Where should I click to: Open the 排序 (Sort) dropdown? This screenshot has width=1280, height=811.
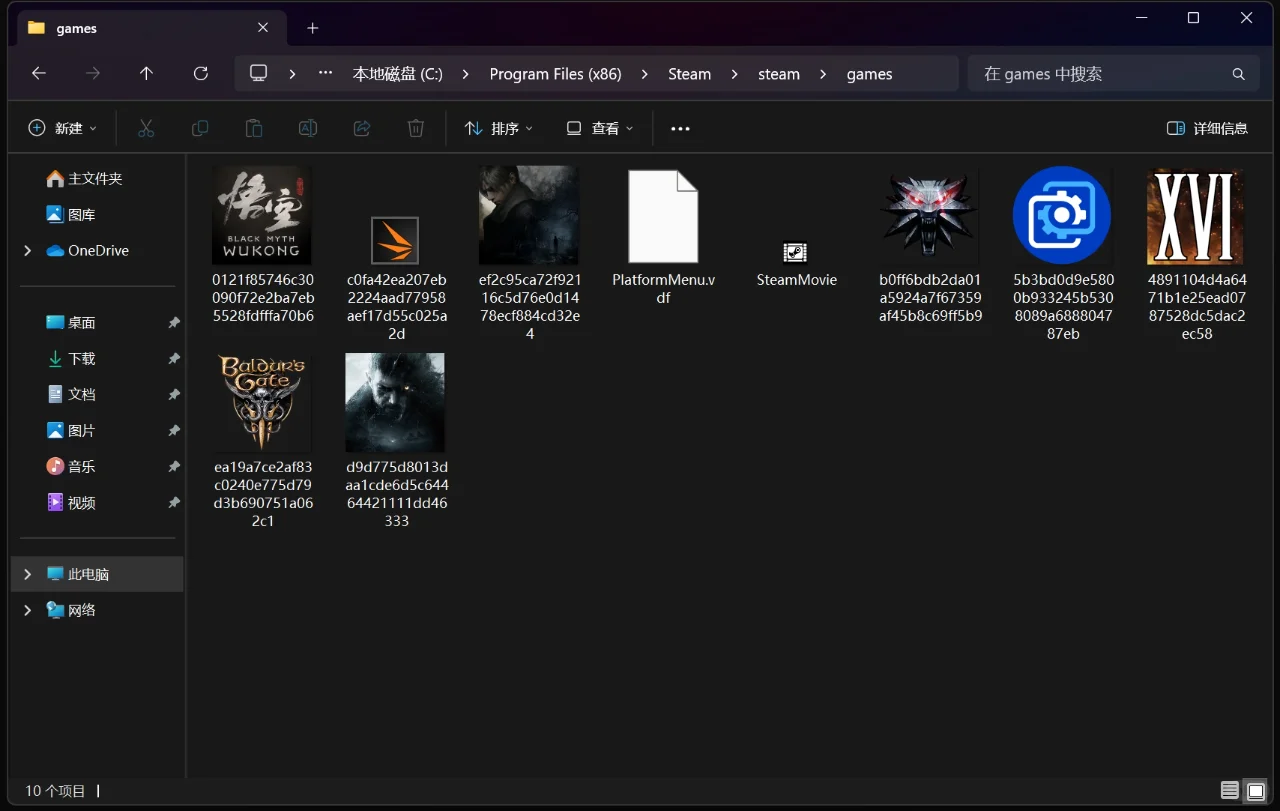[498, 128]
